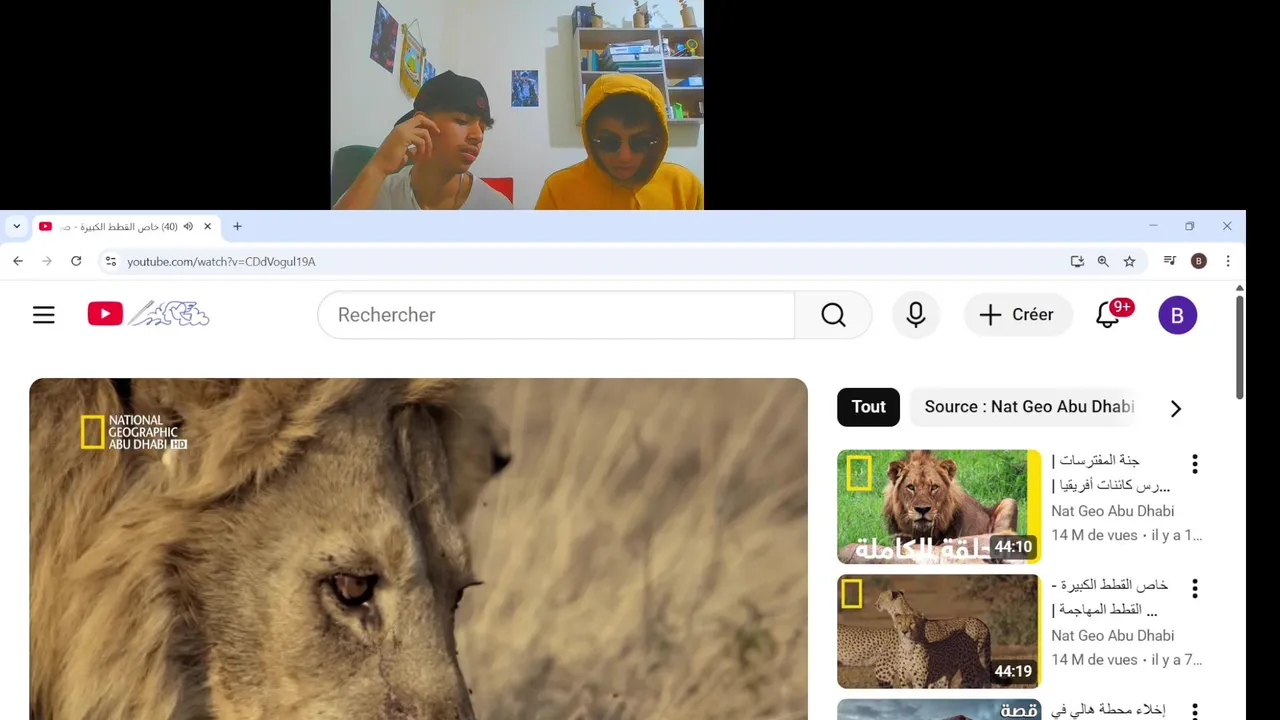Select the Tout filter chip
Screen dimensions: 1280x720
(x=868, y=407)
